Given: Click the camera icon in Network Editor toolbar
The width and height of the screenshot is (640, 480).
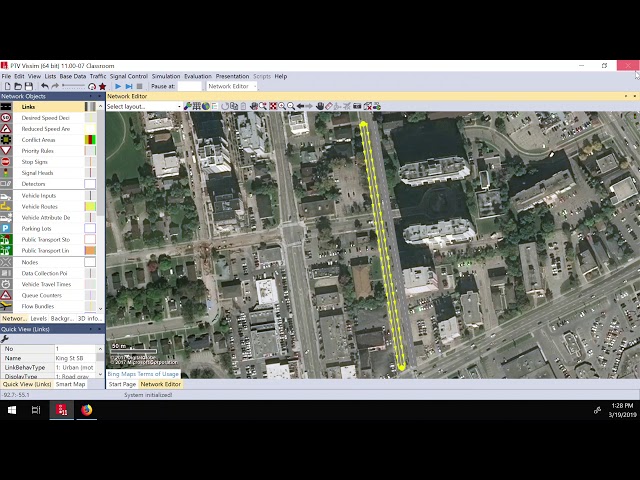Looking at the screenshot, I should [357, 106].
